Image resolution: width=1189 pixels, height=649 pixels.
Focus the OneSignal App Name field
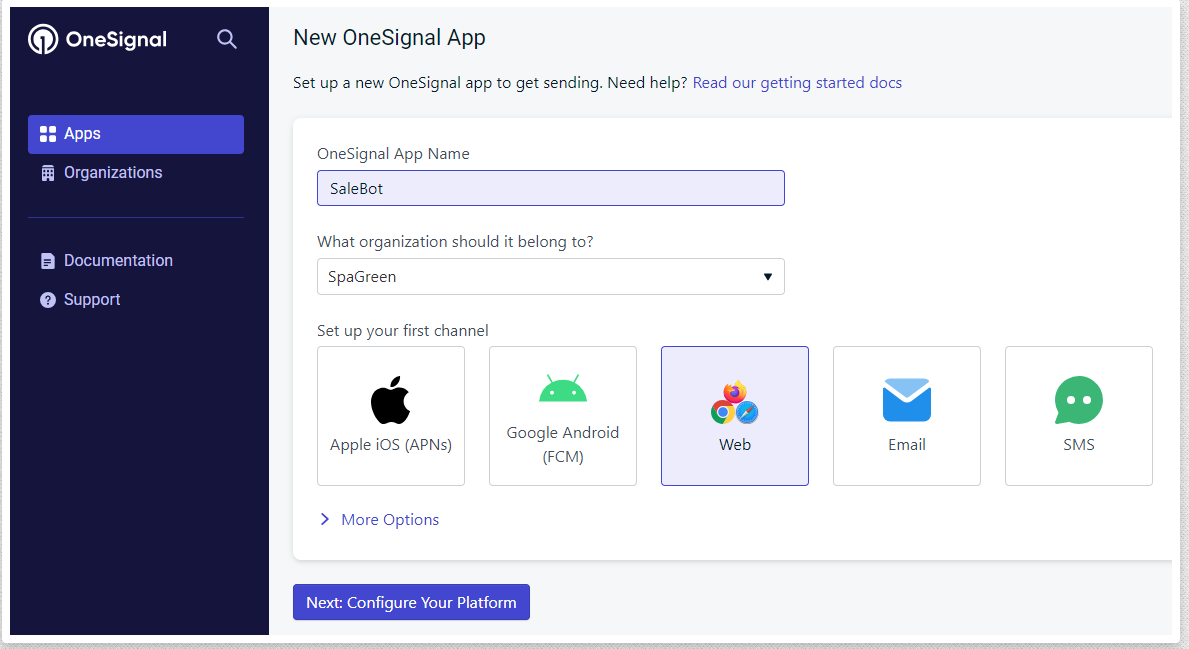pos(551,188)
